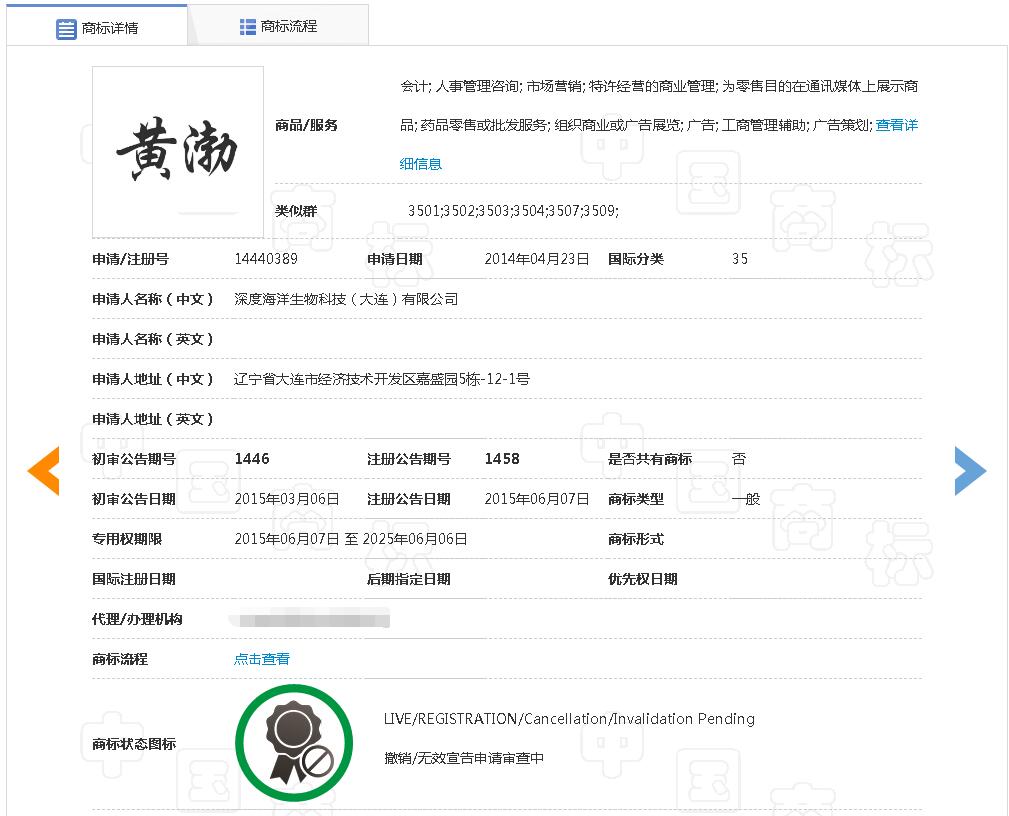Click the blurred agency name field

pos(310,619)
